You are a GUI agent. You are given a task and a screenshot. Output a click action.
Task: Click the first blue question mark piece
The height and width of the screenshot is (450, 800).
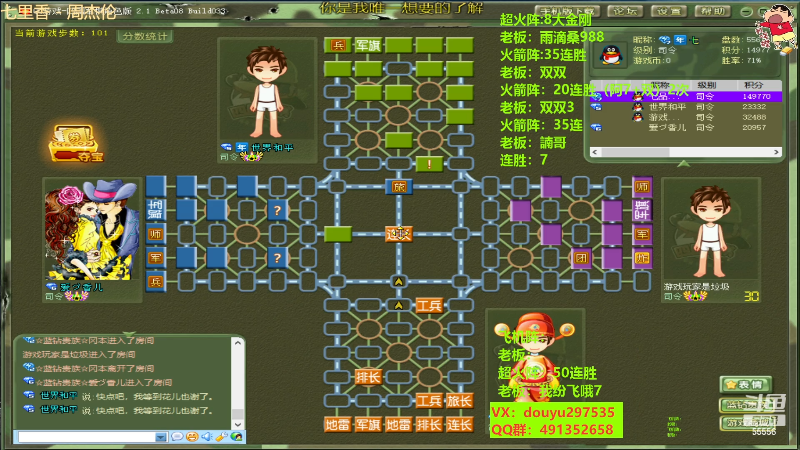pyautogui.click(x=277, y=210)
